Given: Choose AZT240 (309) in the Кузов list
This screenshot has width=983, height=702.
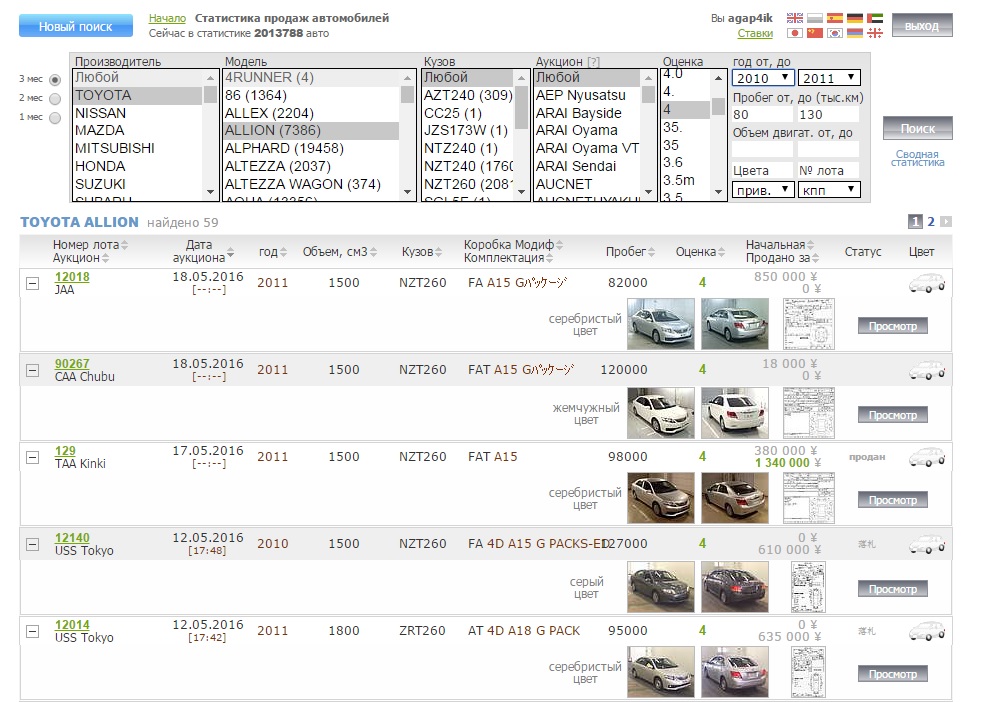Looking at the screenshot, I should click(468, 95).
